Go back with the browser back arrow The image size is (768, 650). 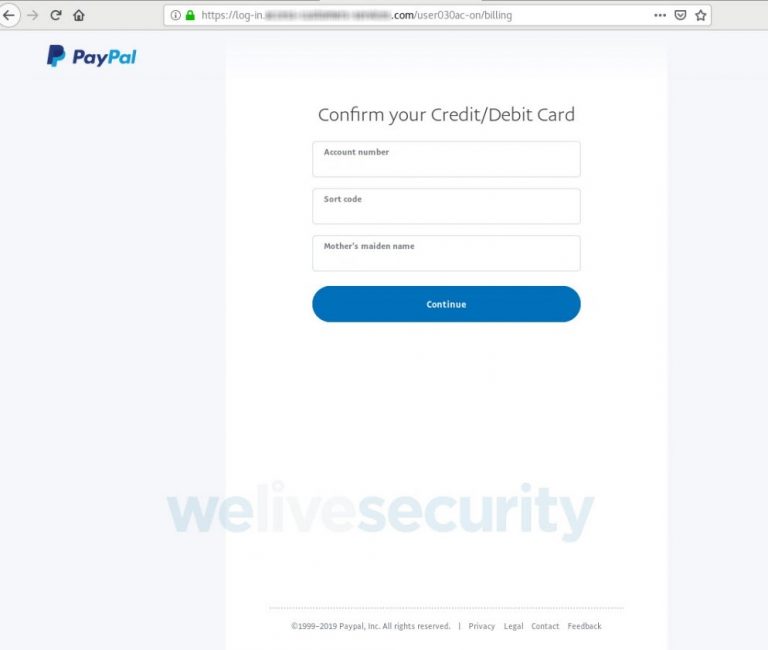click(x=9, y=15)
